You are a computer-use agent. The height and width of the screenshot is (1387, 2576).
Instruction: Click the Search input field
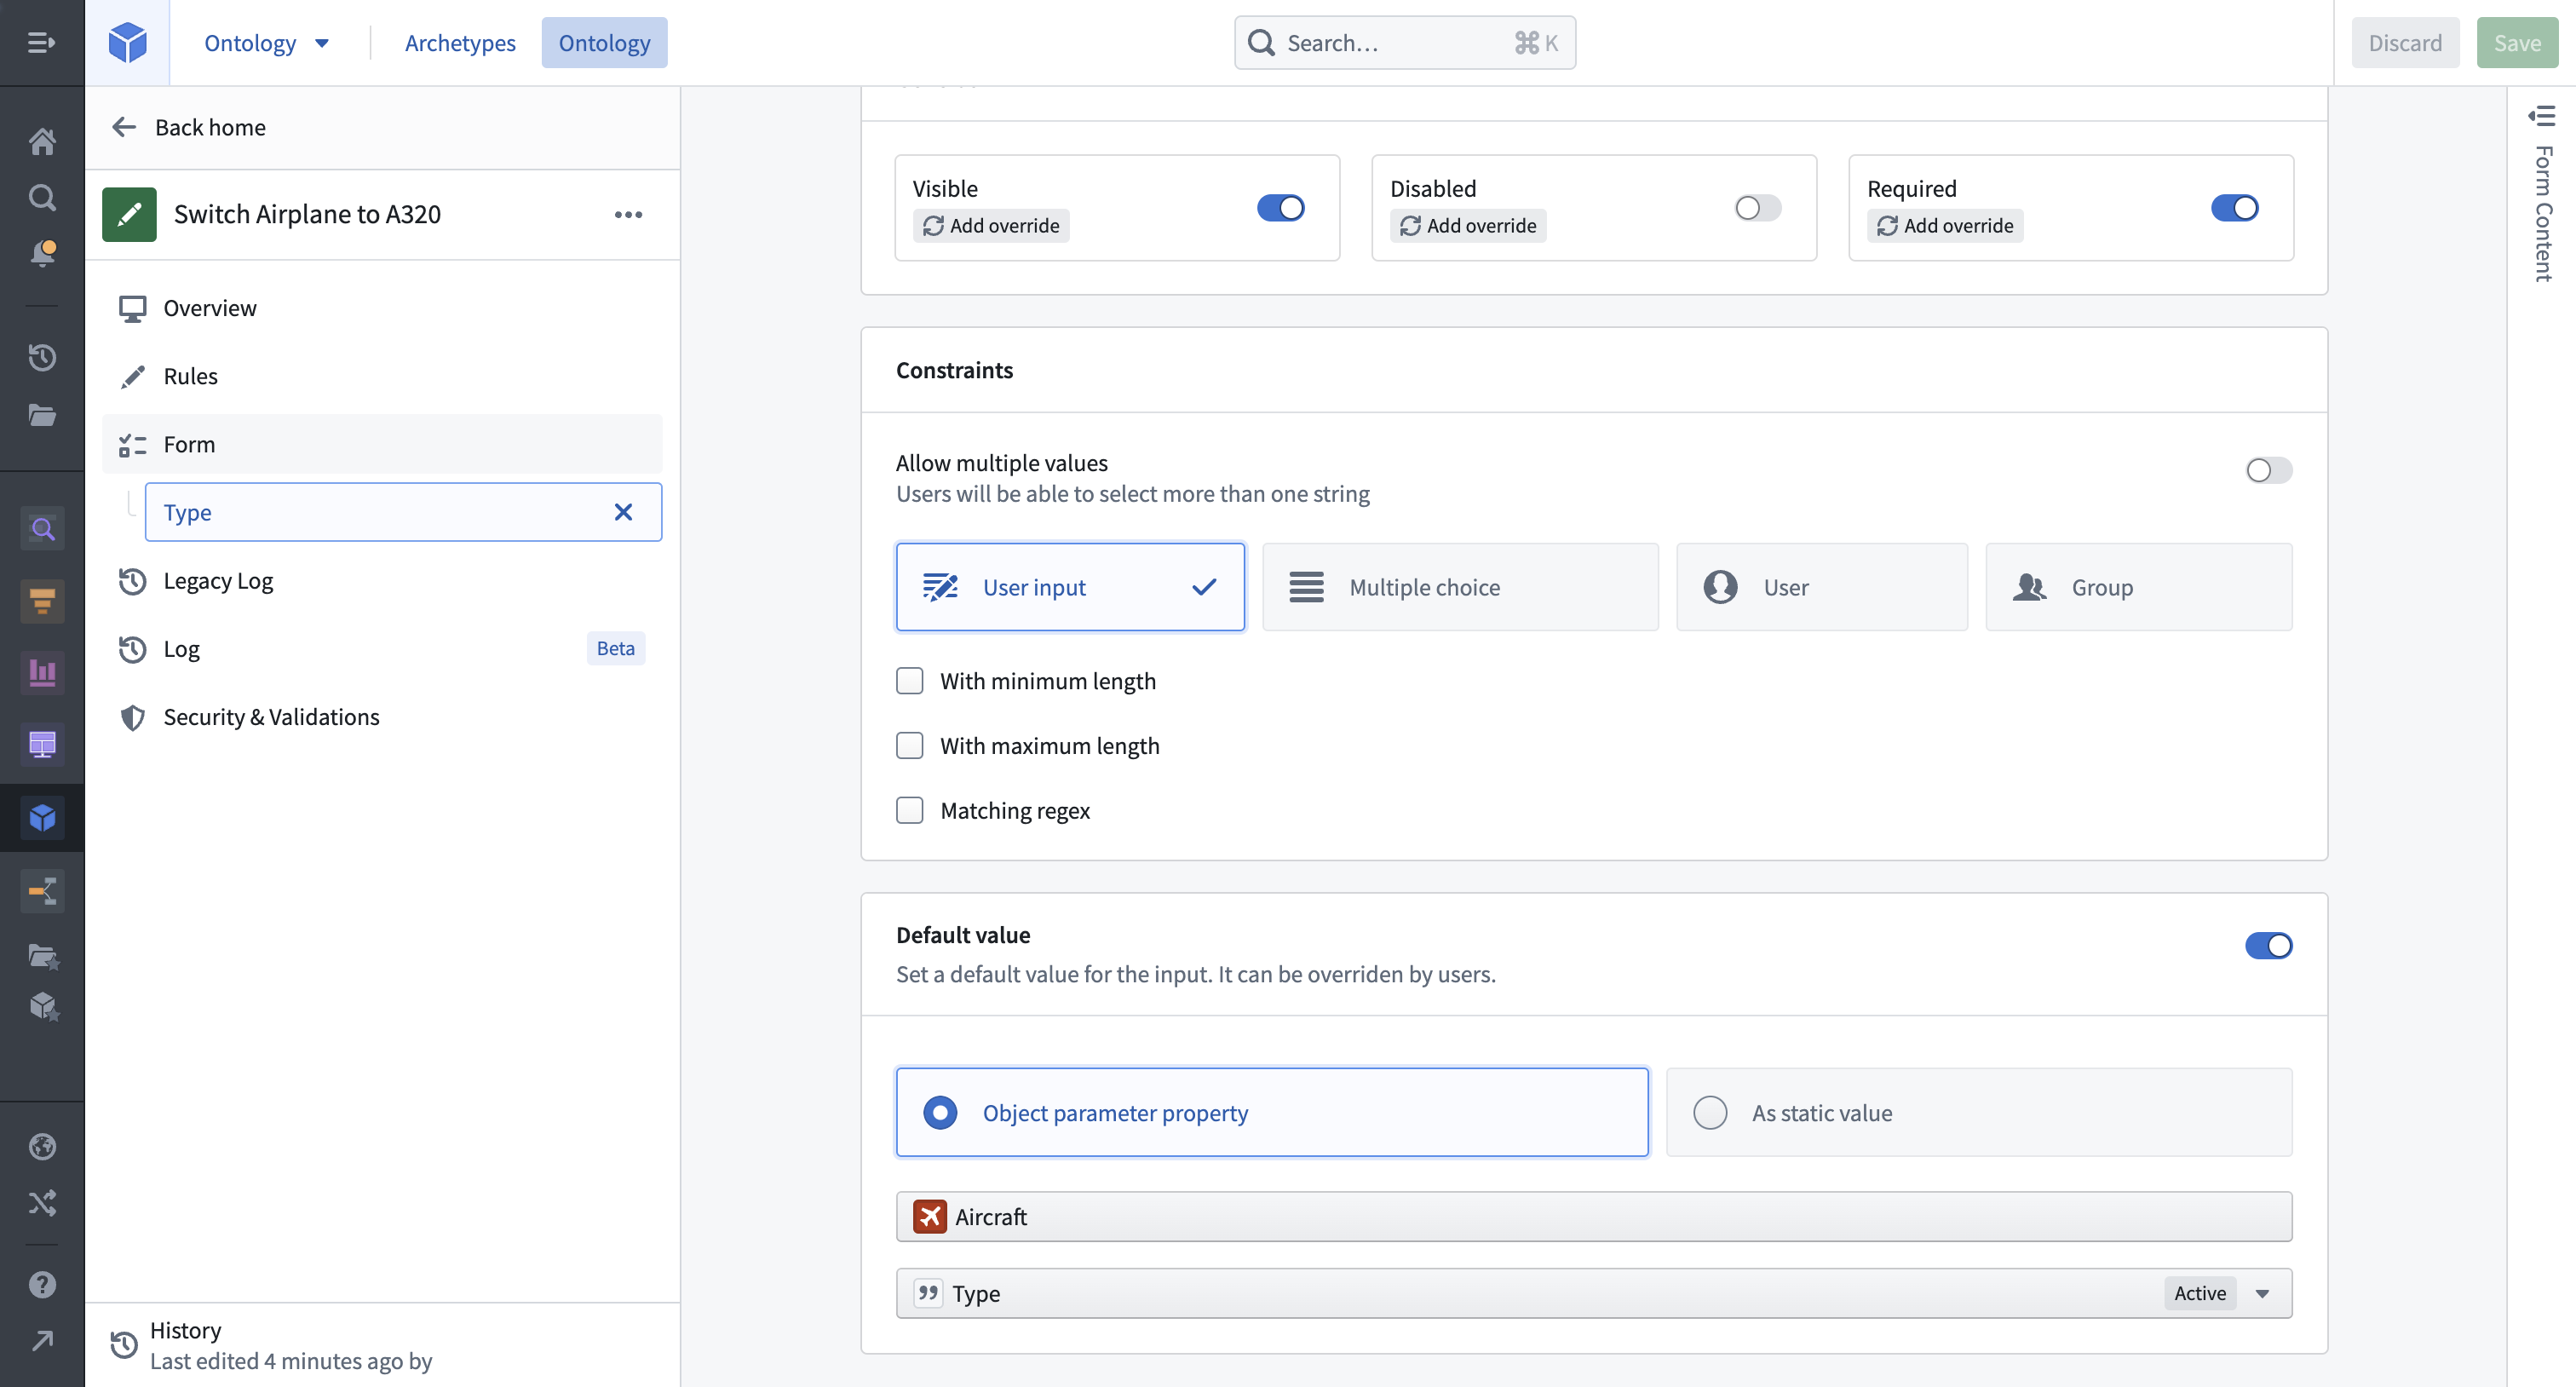tap(1404, 42)
